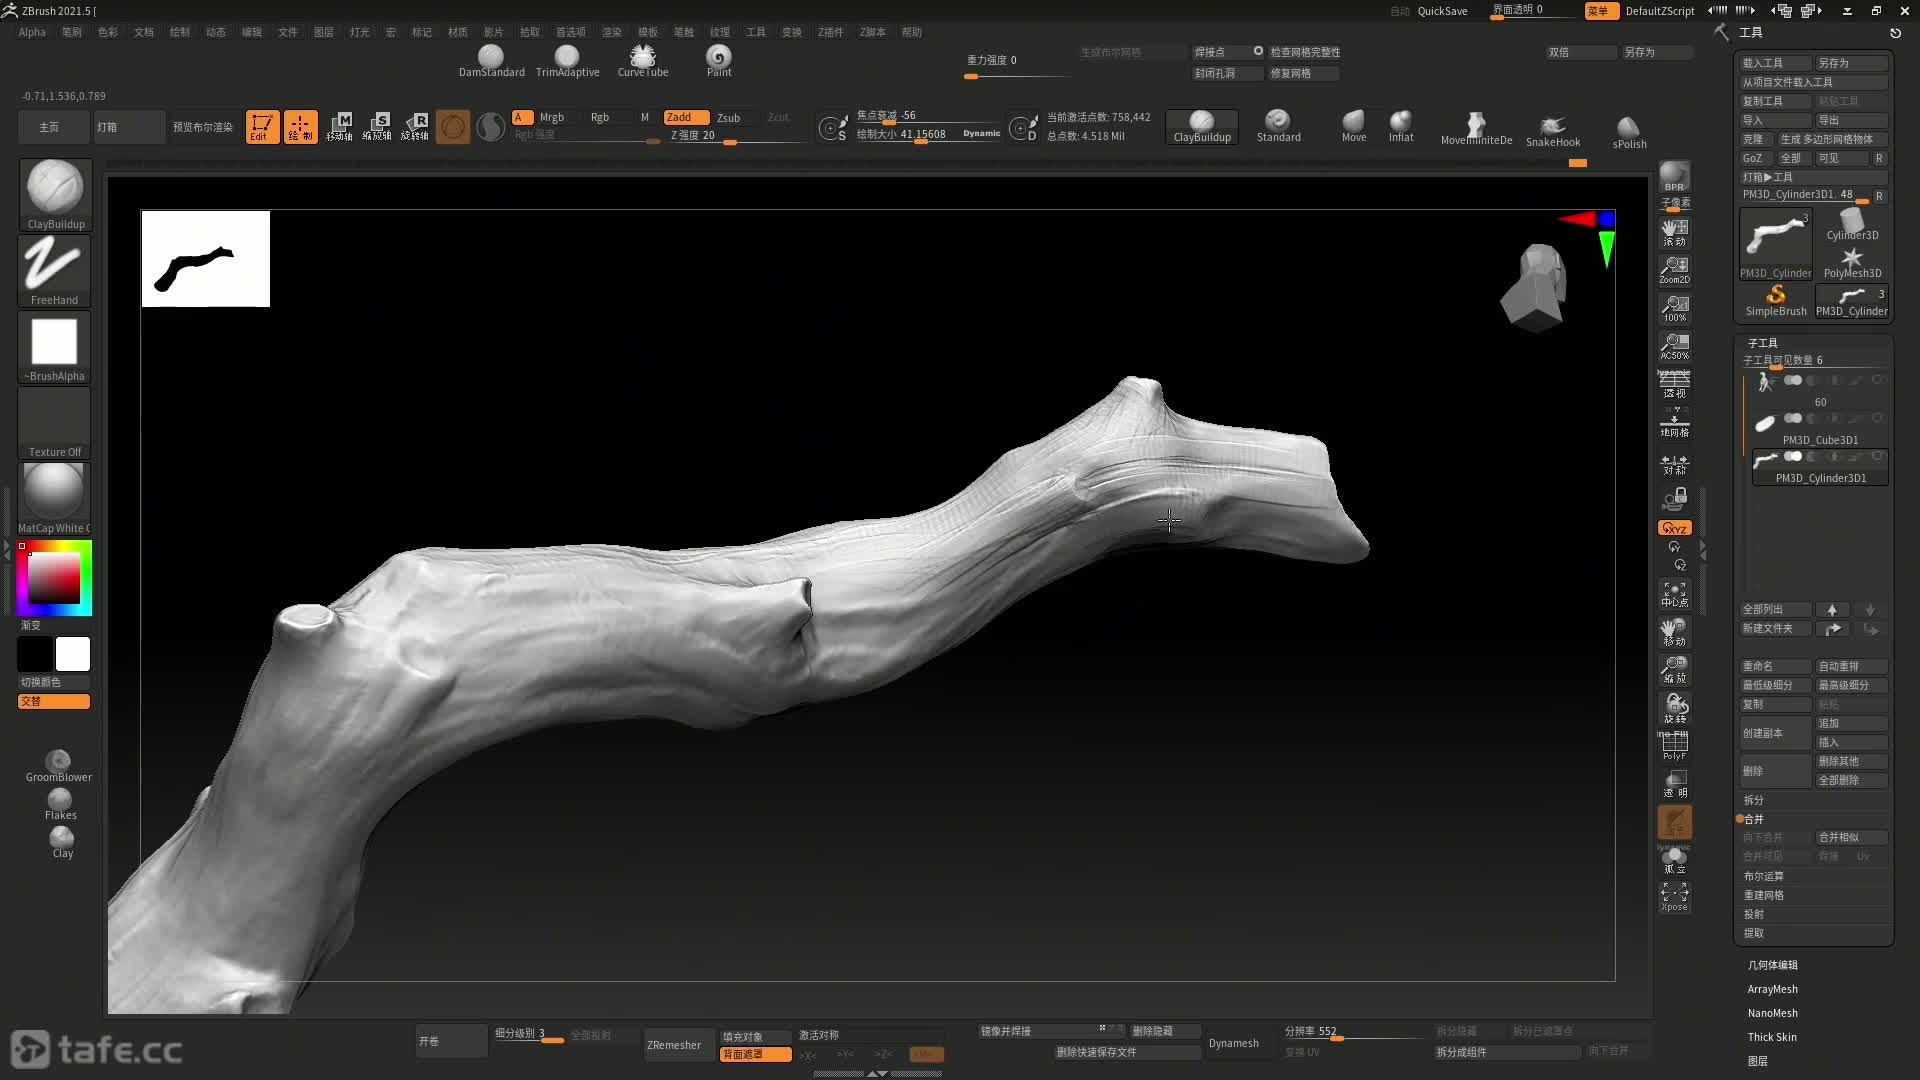Activate the Scale gizmo tool

377,127
